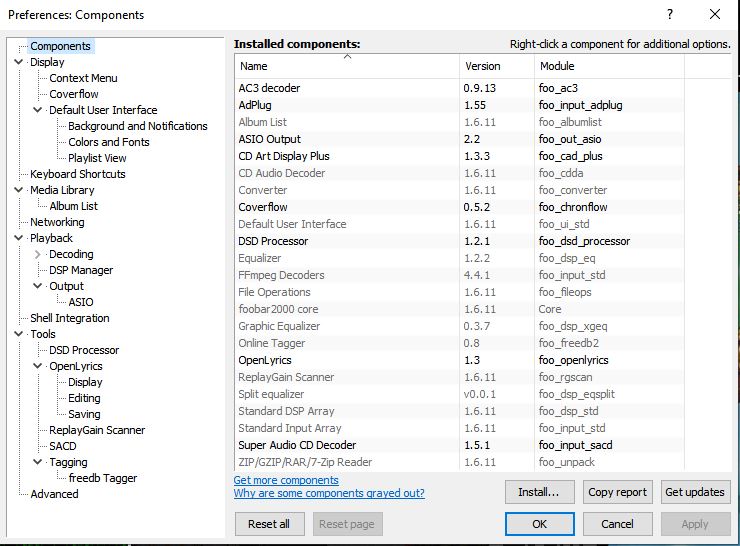Click the help question mark button
The height and width of the screenshot is (546, 740).
point(670,15)
